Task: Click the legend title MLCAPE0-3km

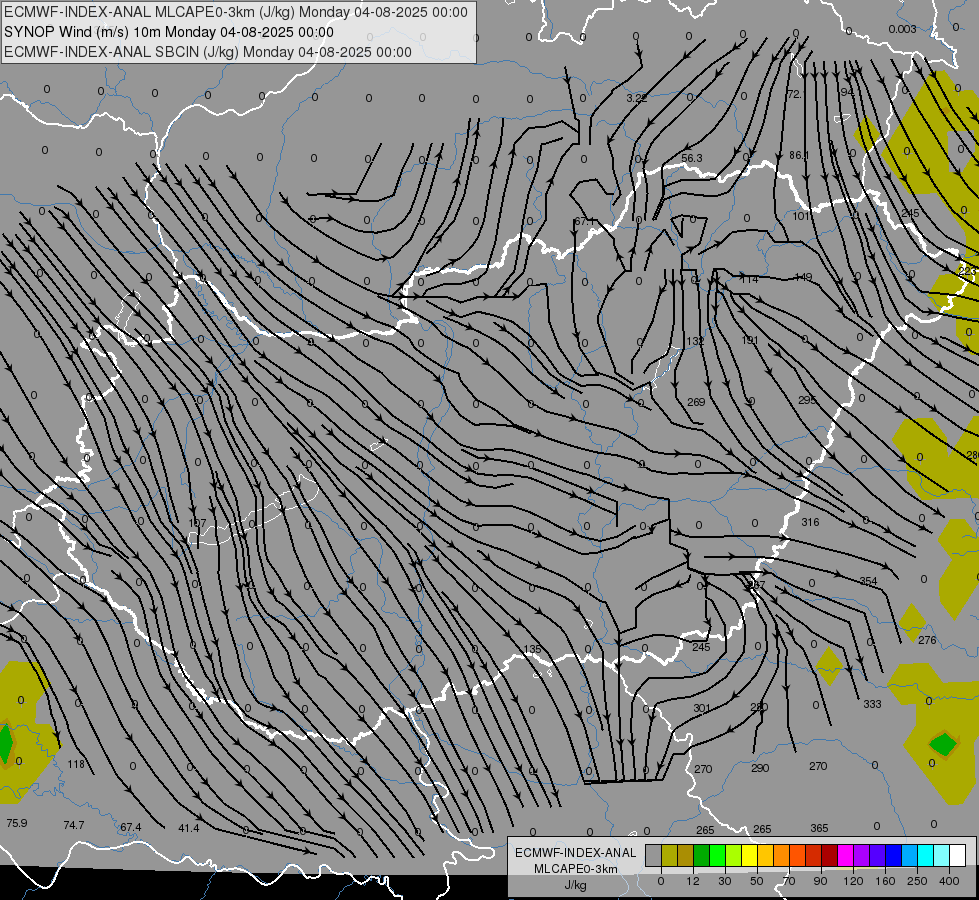Action: click(x=575, y=869)
